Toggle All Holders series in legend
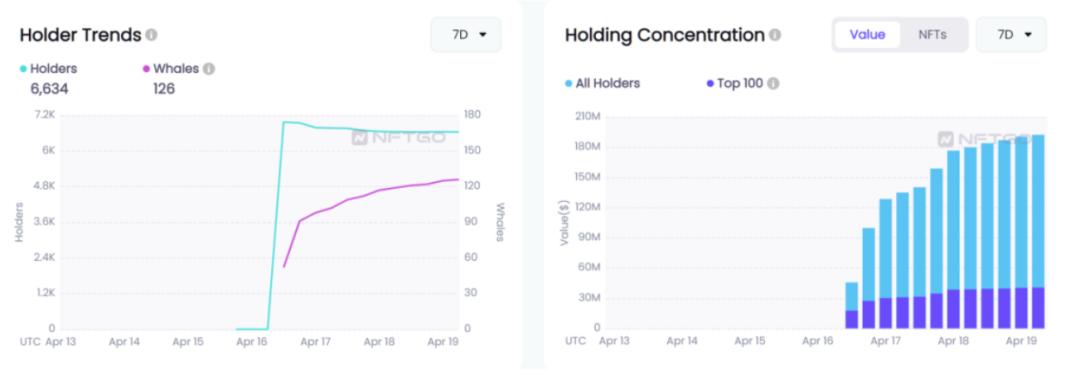This screenshot has width=1080, height=375. pos(603,83)
